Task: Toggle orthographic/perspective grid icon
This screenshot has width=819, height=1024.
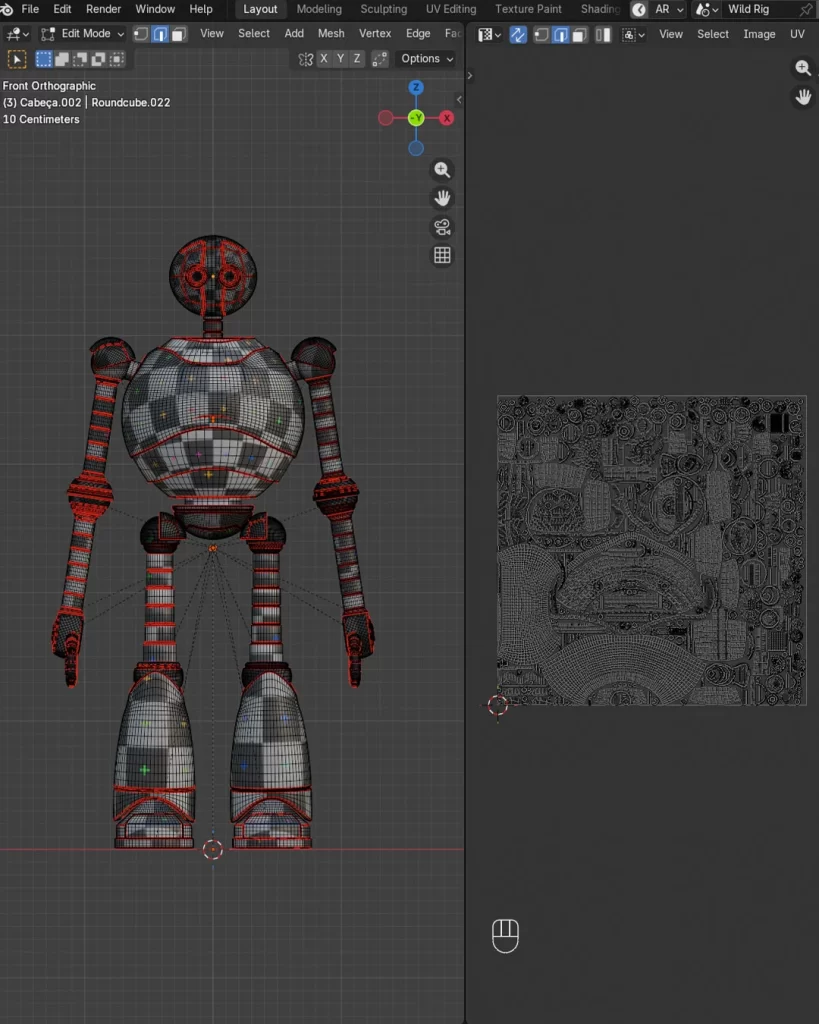Action: click(442, 255)
